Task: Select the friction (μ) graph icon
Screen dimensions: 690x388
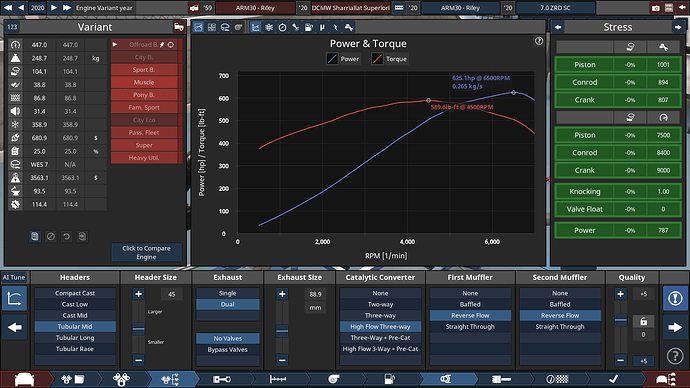Action: click(x=322, y=27)
